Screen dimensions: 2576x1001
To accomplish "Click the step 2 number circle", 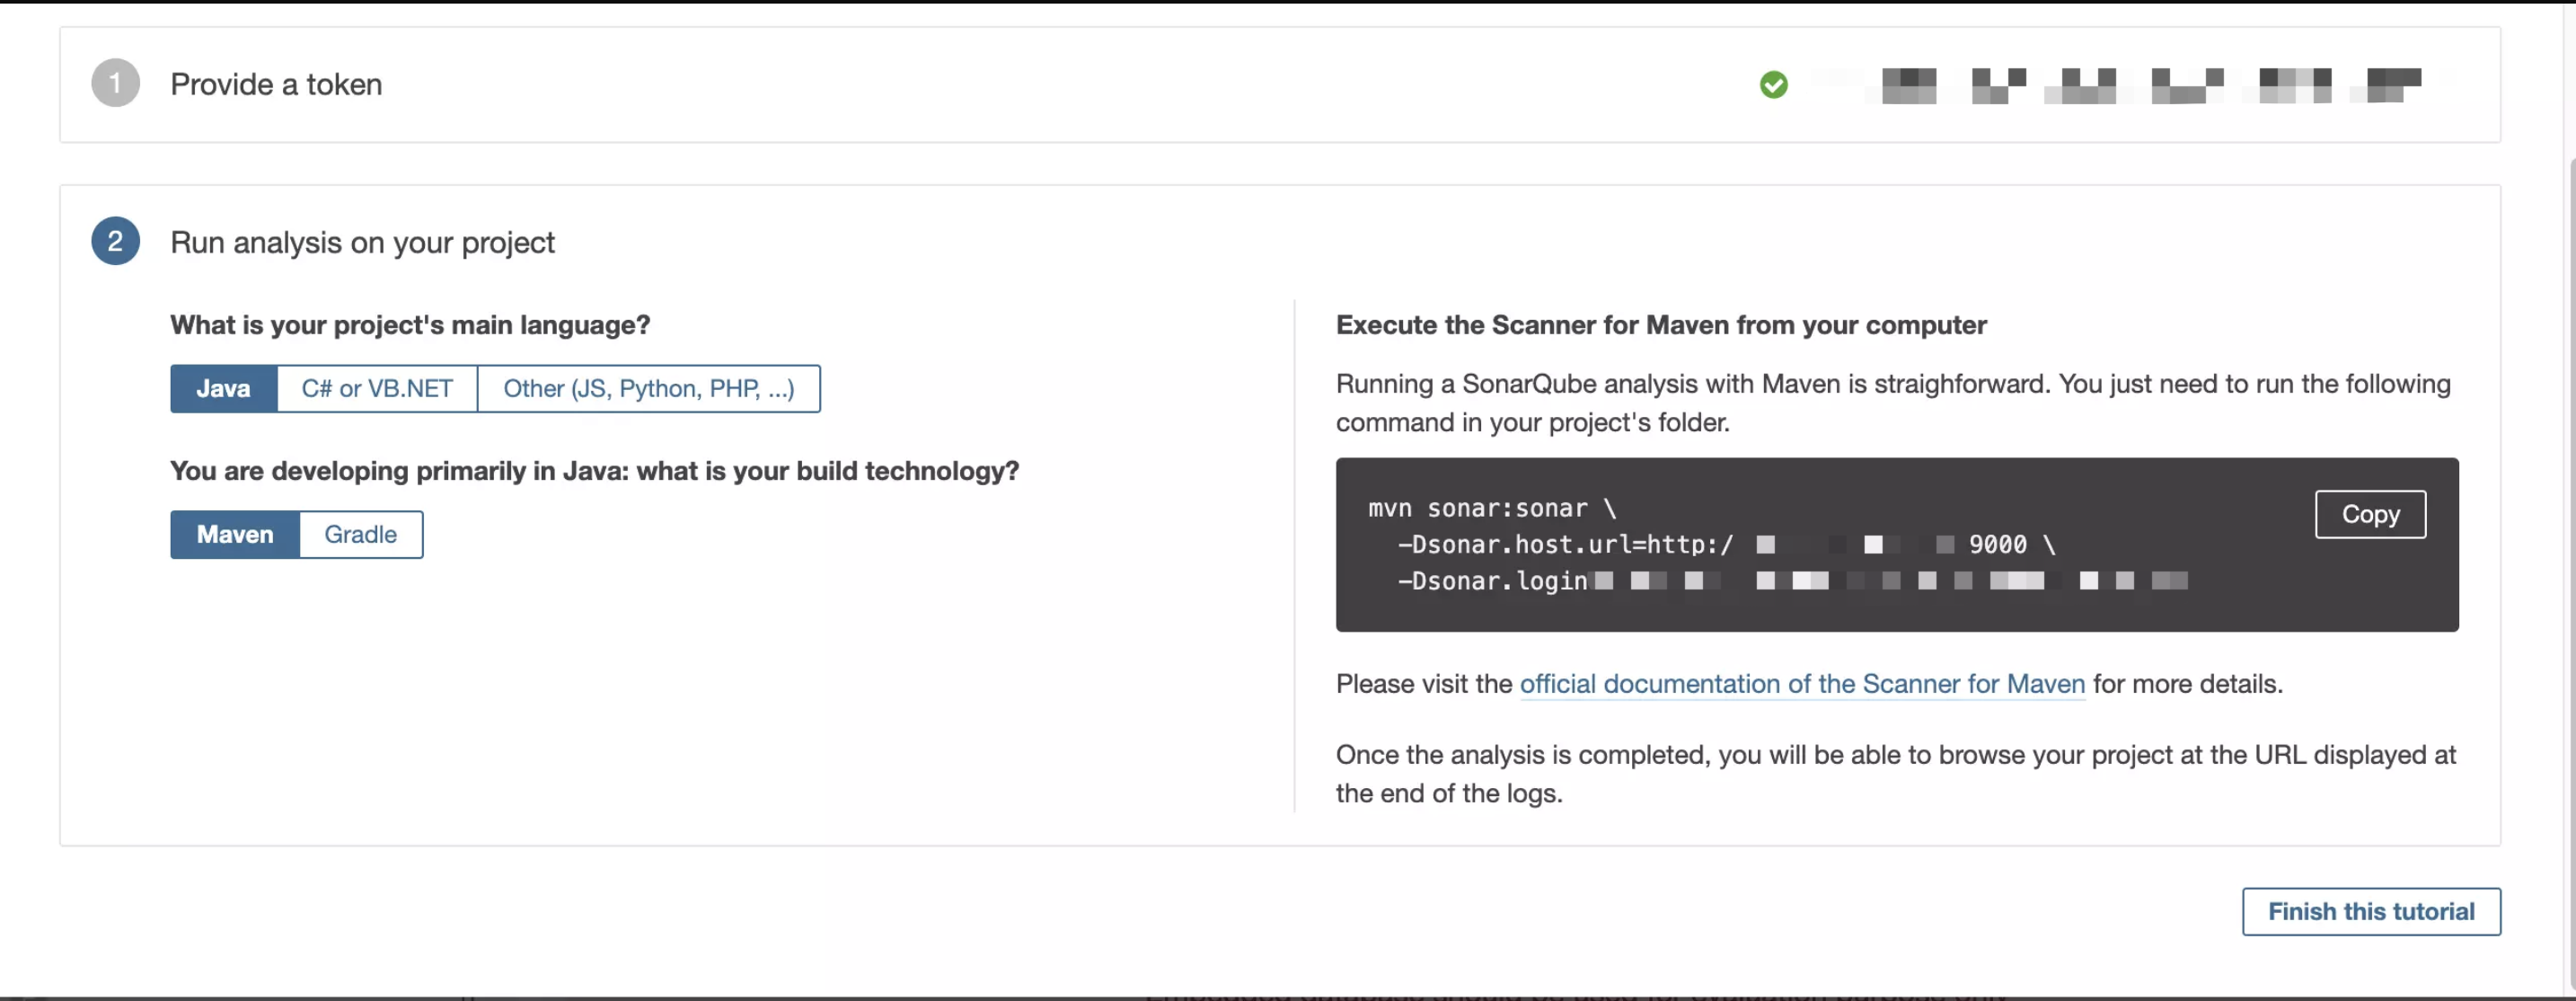I will click(115, 241).
